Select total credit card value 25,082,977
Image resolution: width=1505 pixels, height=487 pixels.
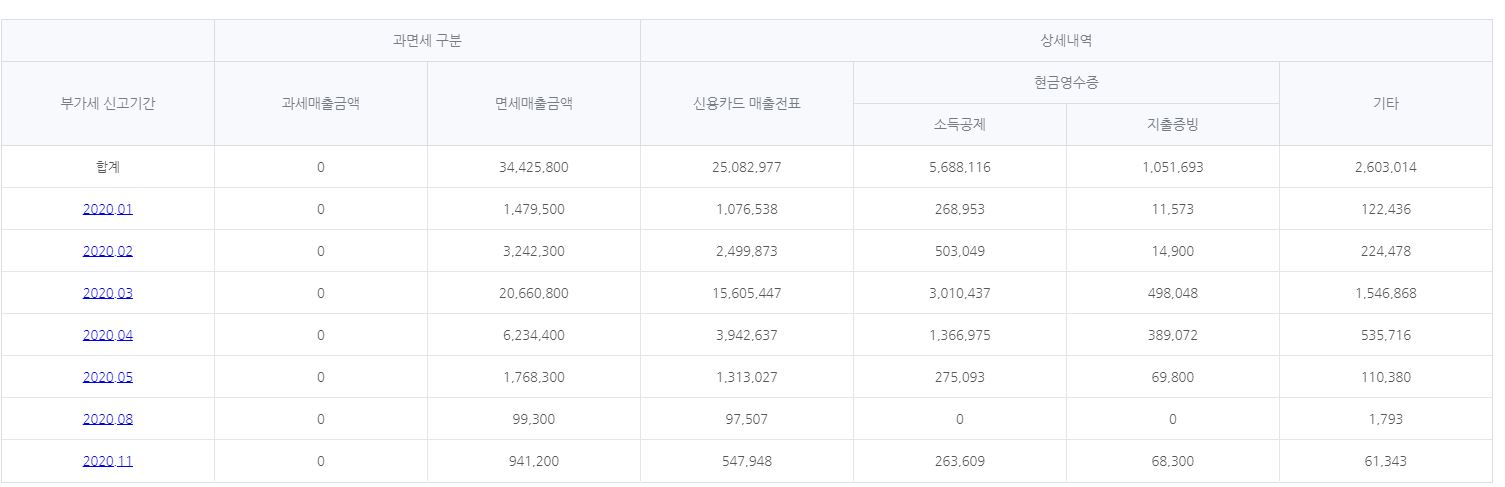[x=746, y=167]
